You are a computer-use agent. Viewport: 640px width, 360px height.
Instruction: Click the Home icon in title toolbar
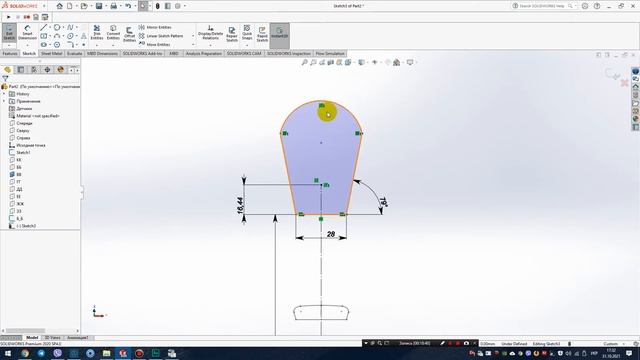click(x=60, y=6)
